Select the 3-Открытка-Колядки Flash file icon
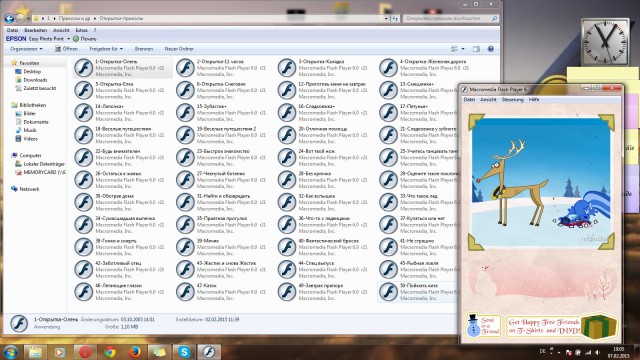This screenshot has width=640, height=360. [x=287, y=68]
